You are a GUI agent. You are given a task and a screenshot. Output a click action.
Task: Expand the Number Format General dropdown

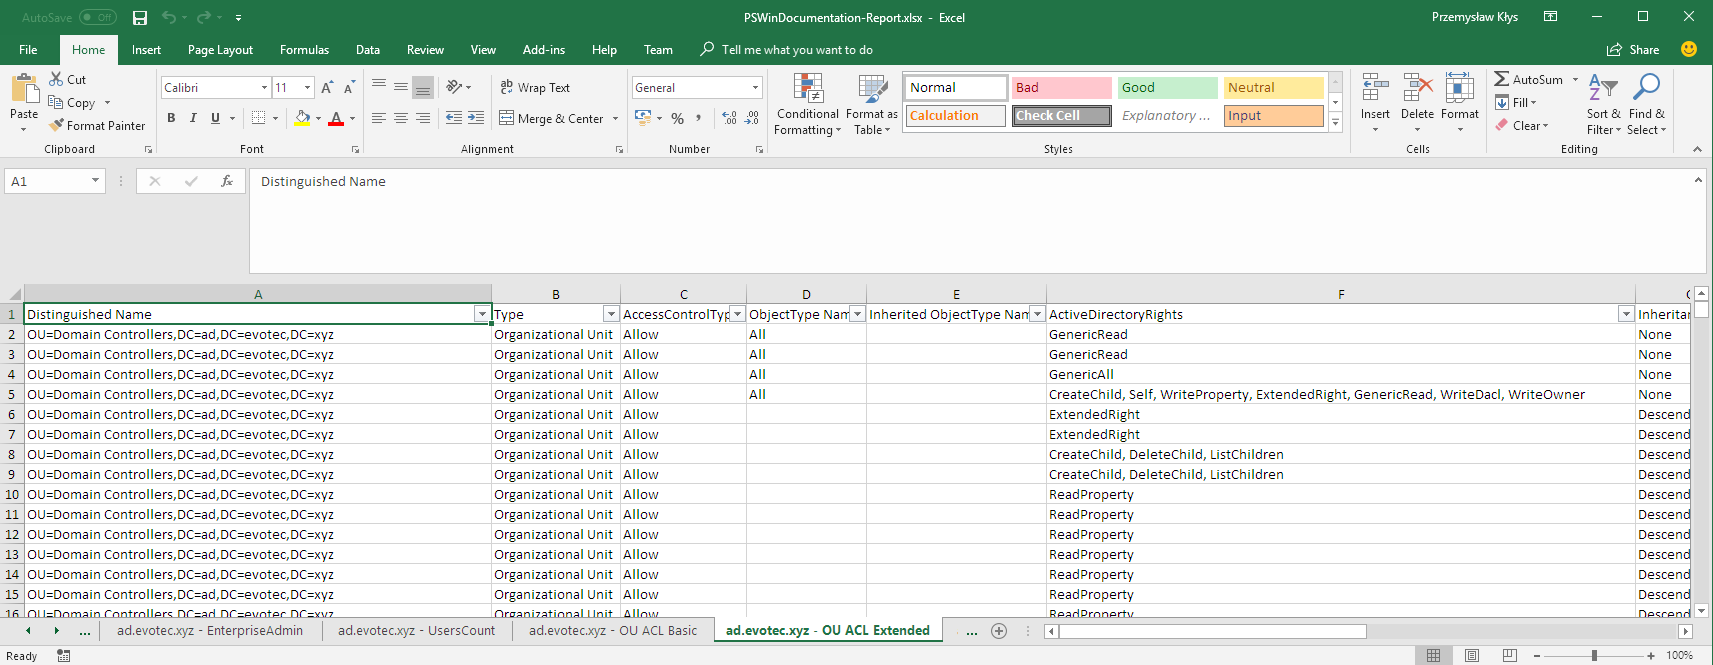(x=755, y=88)
